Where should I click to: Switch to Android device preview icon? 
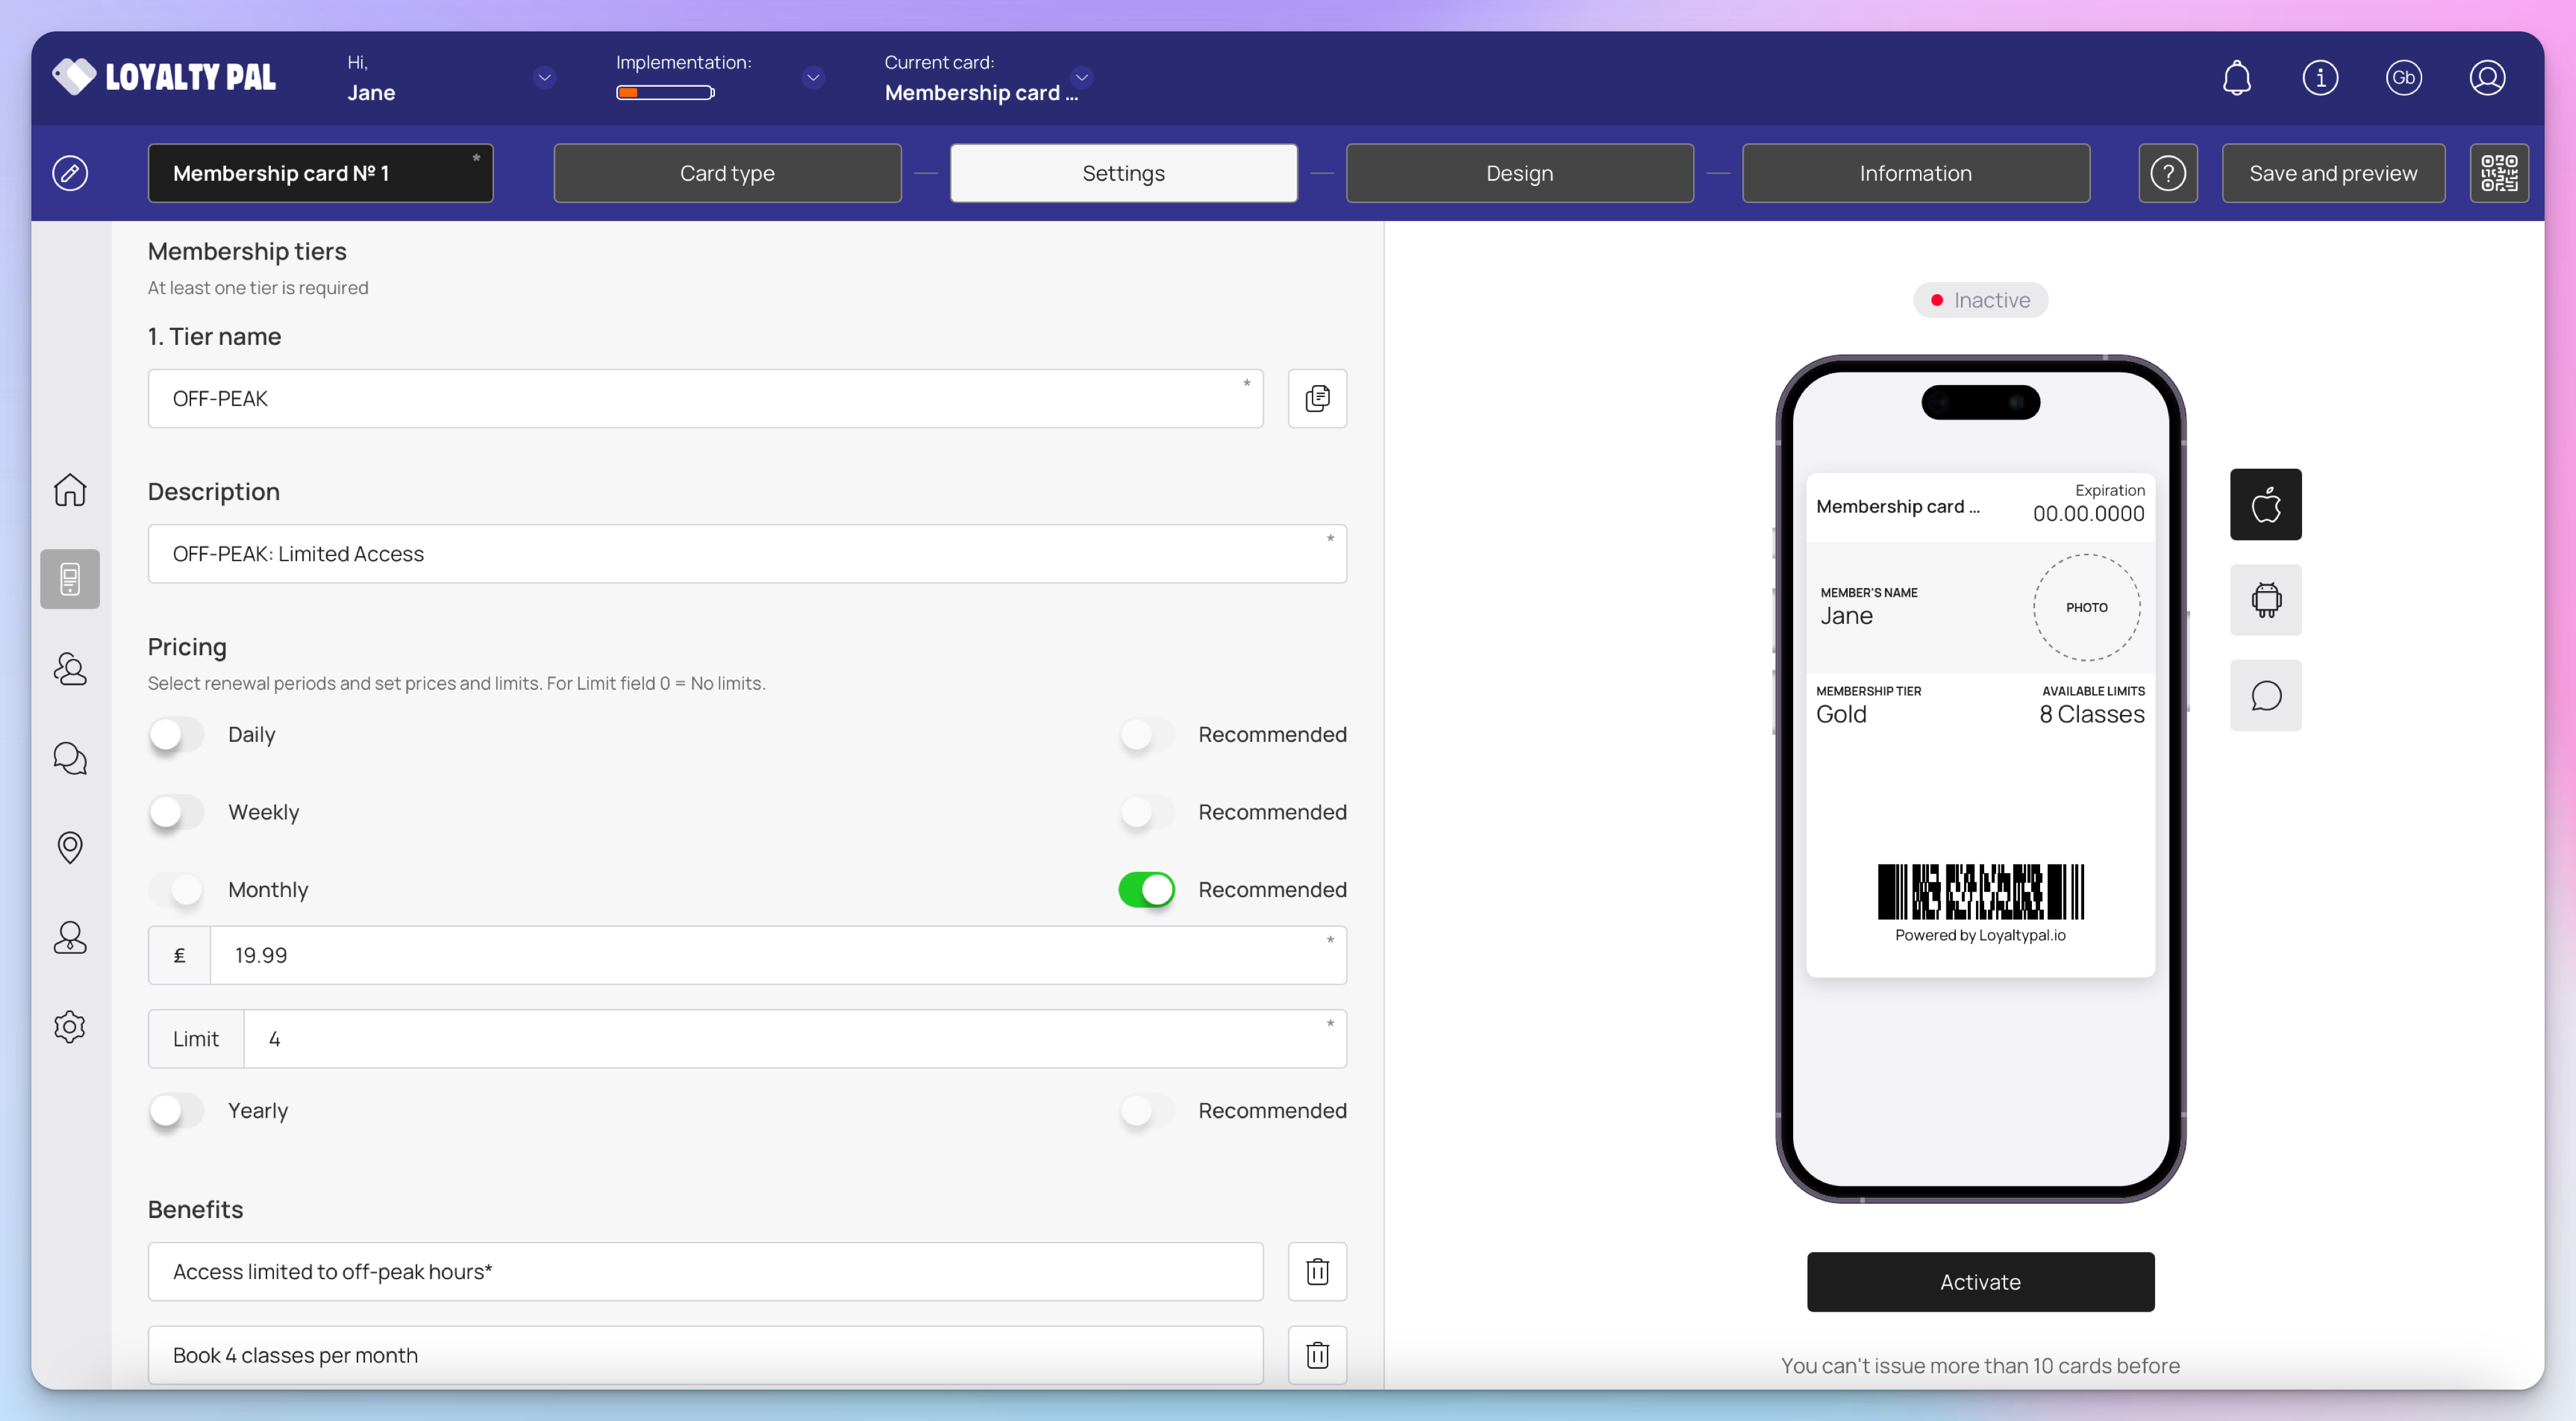pyautogui.click(x=2265, y=600)
